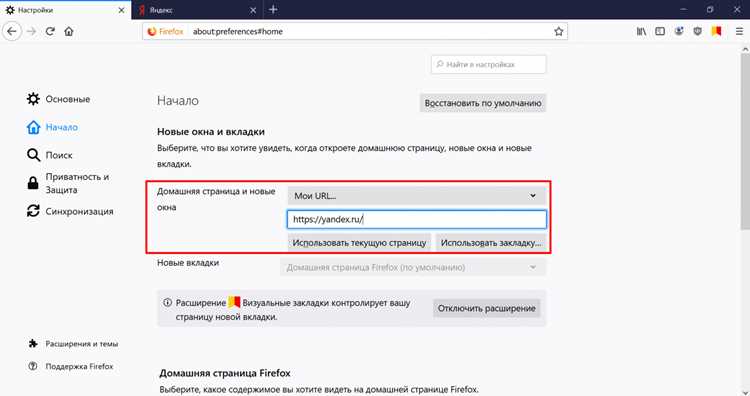This screenshot has width=750, height=396.
Task: Click the shield extension icon in toolbar
Action: pos(697,32)
